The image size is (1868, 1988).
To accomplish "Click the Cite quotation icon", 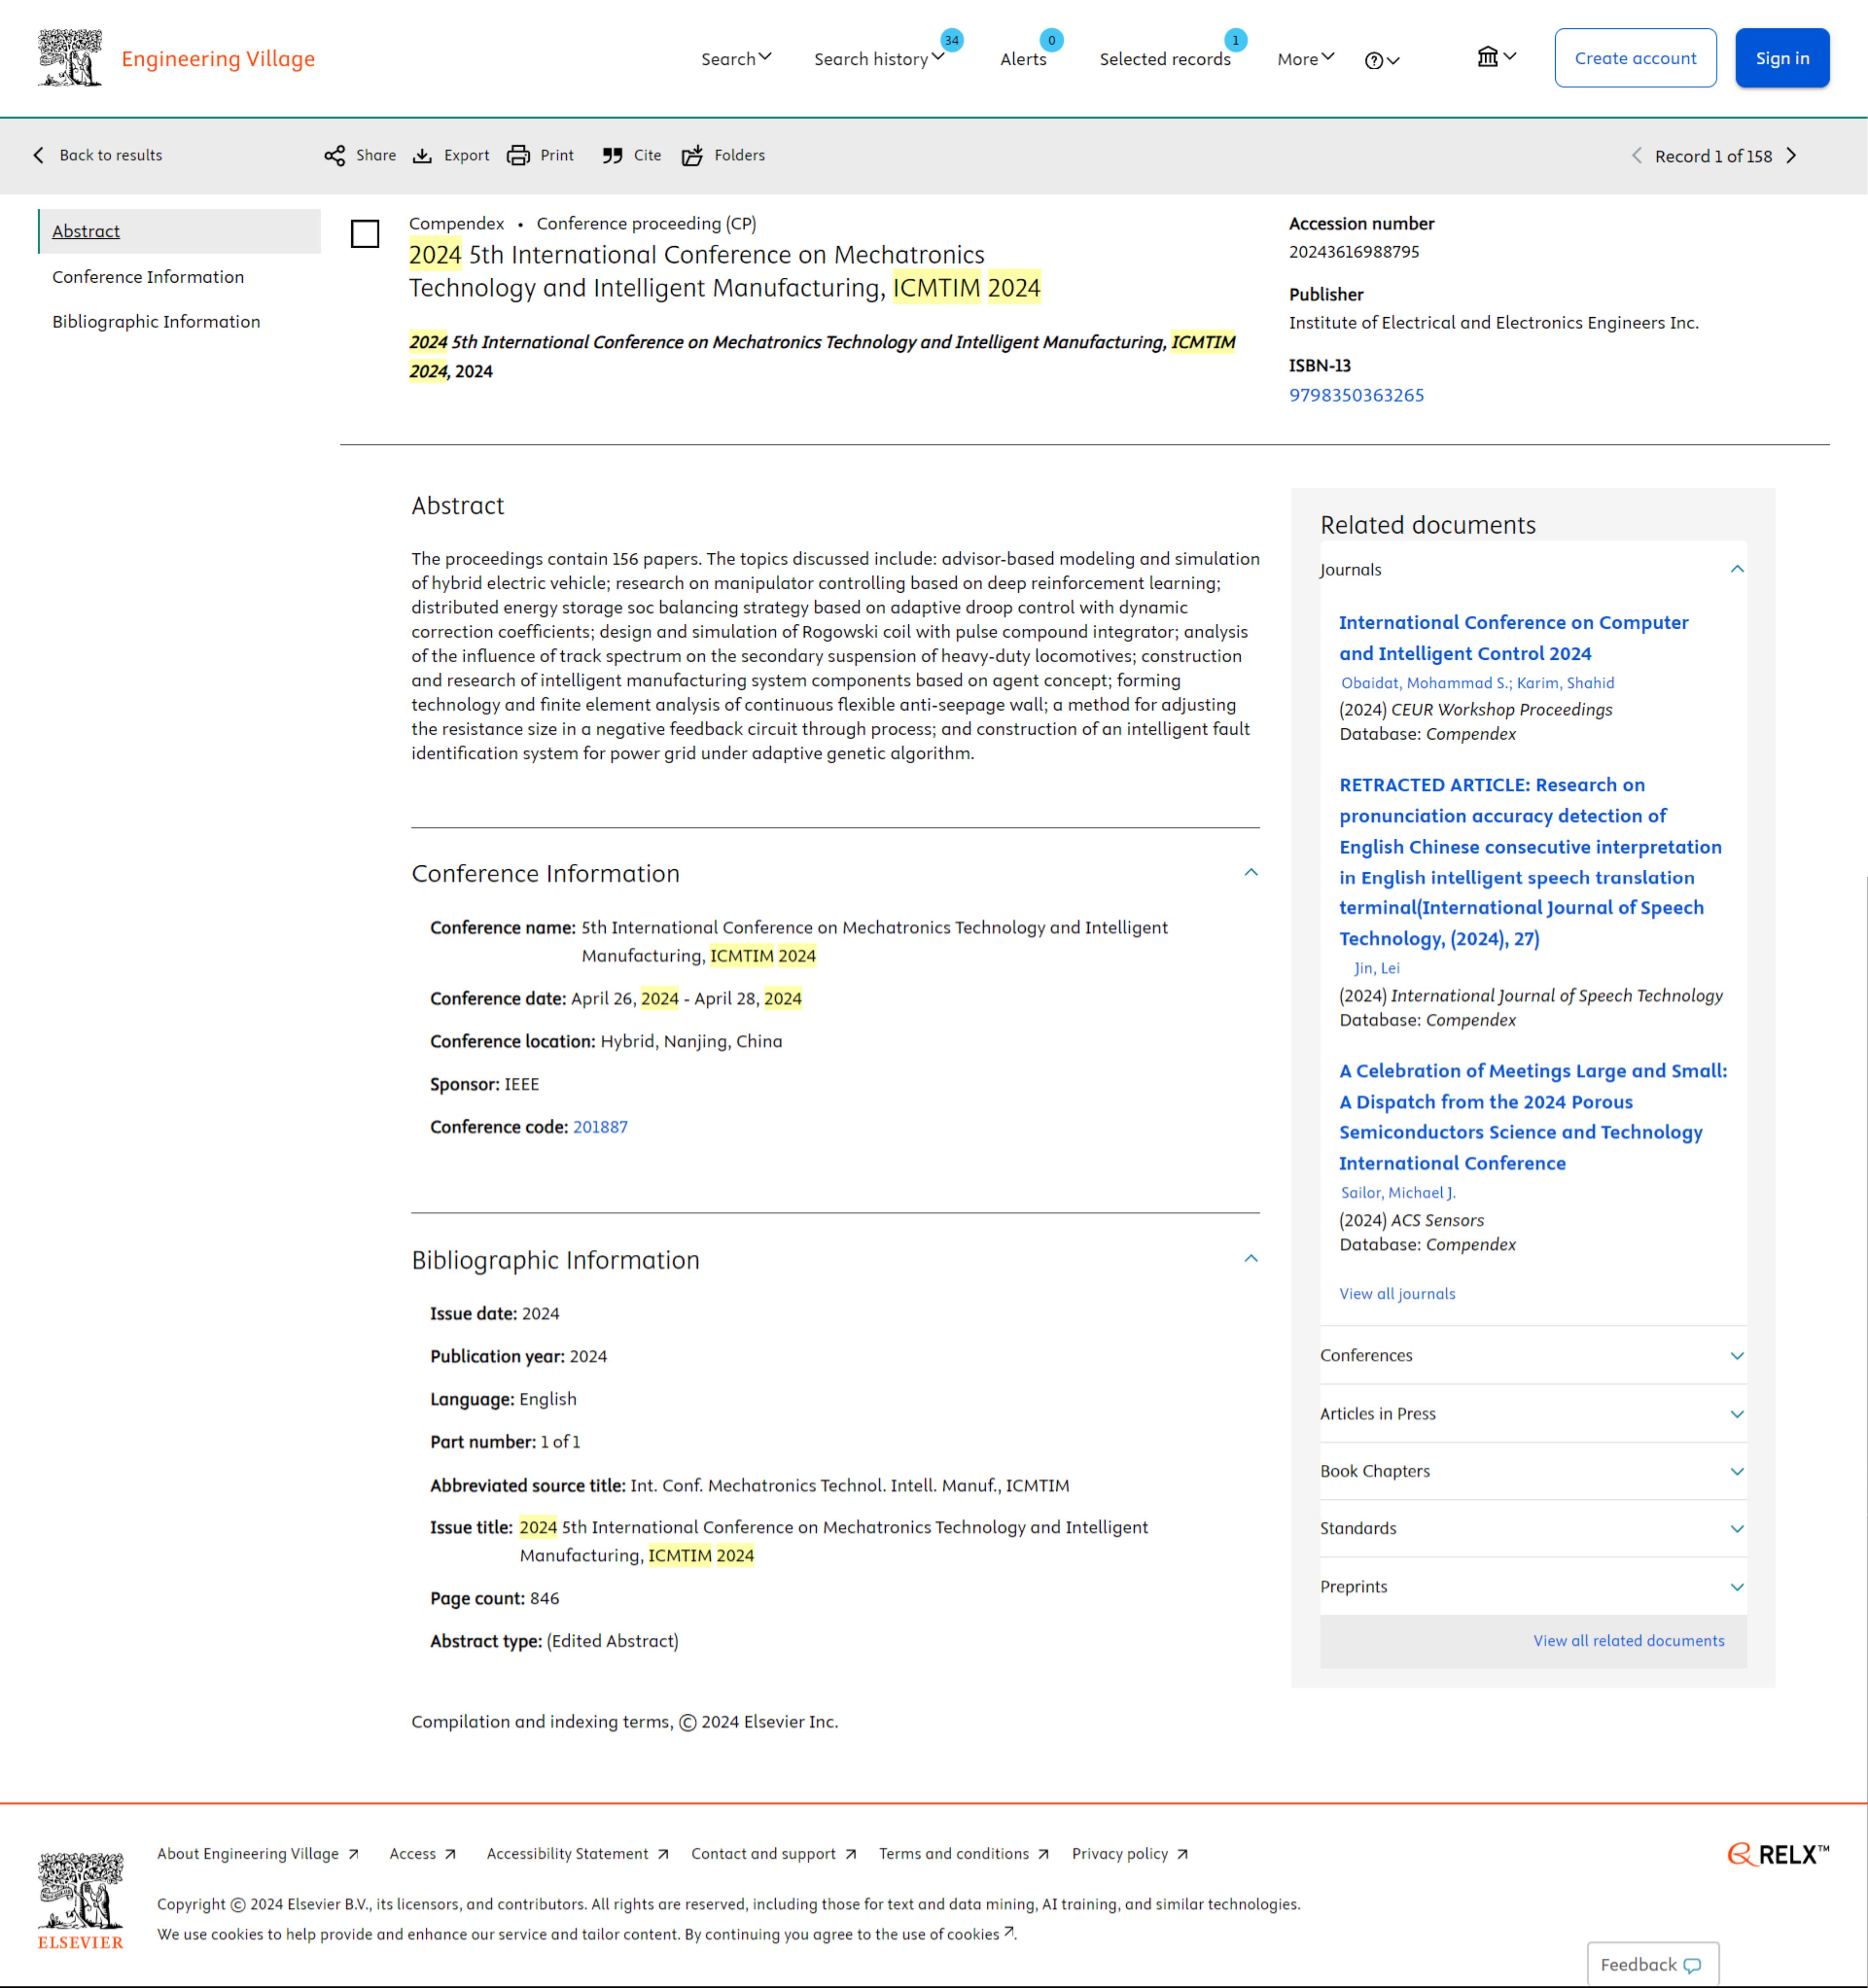I will [612, 156].
